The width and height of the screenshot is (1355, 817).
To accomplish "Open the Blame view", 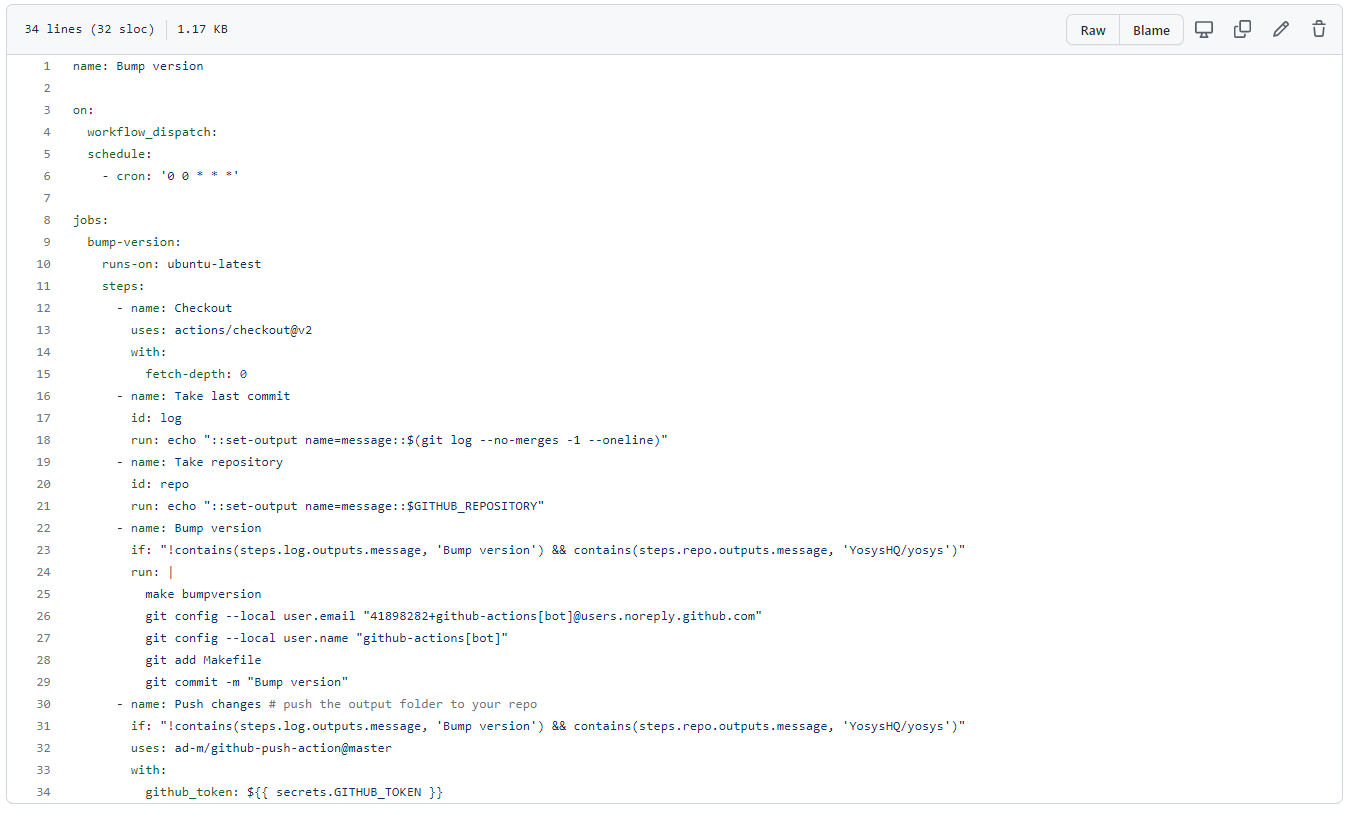I will 1150,29.
